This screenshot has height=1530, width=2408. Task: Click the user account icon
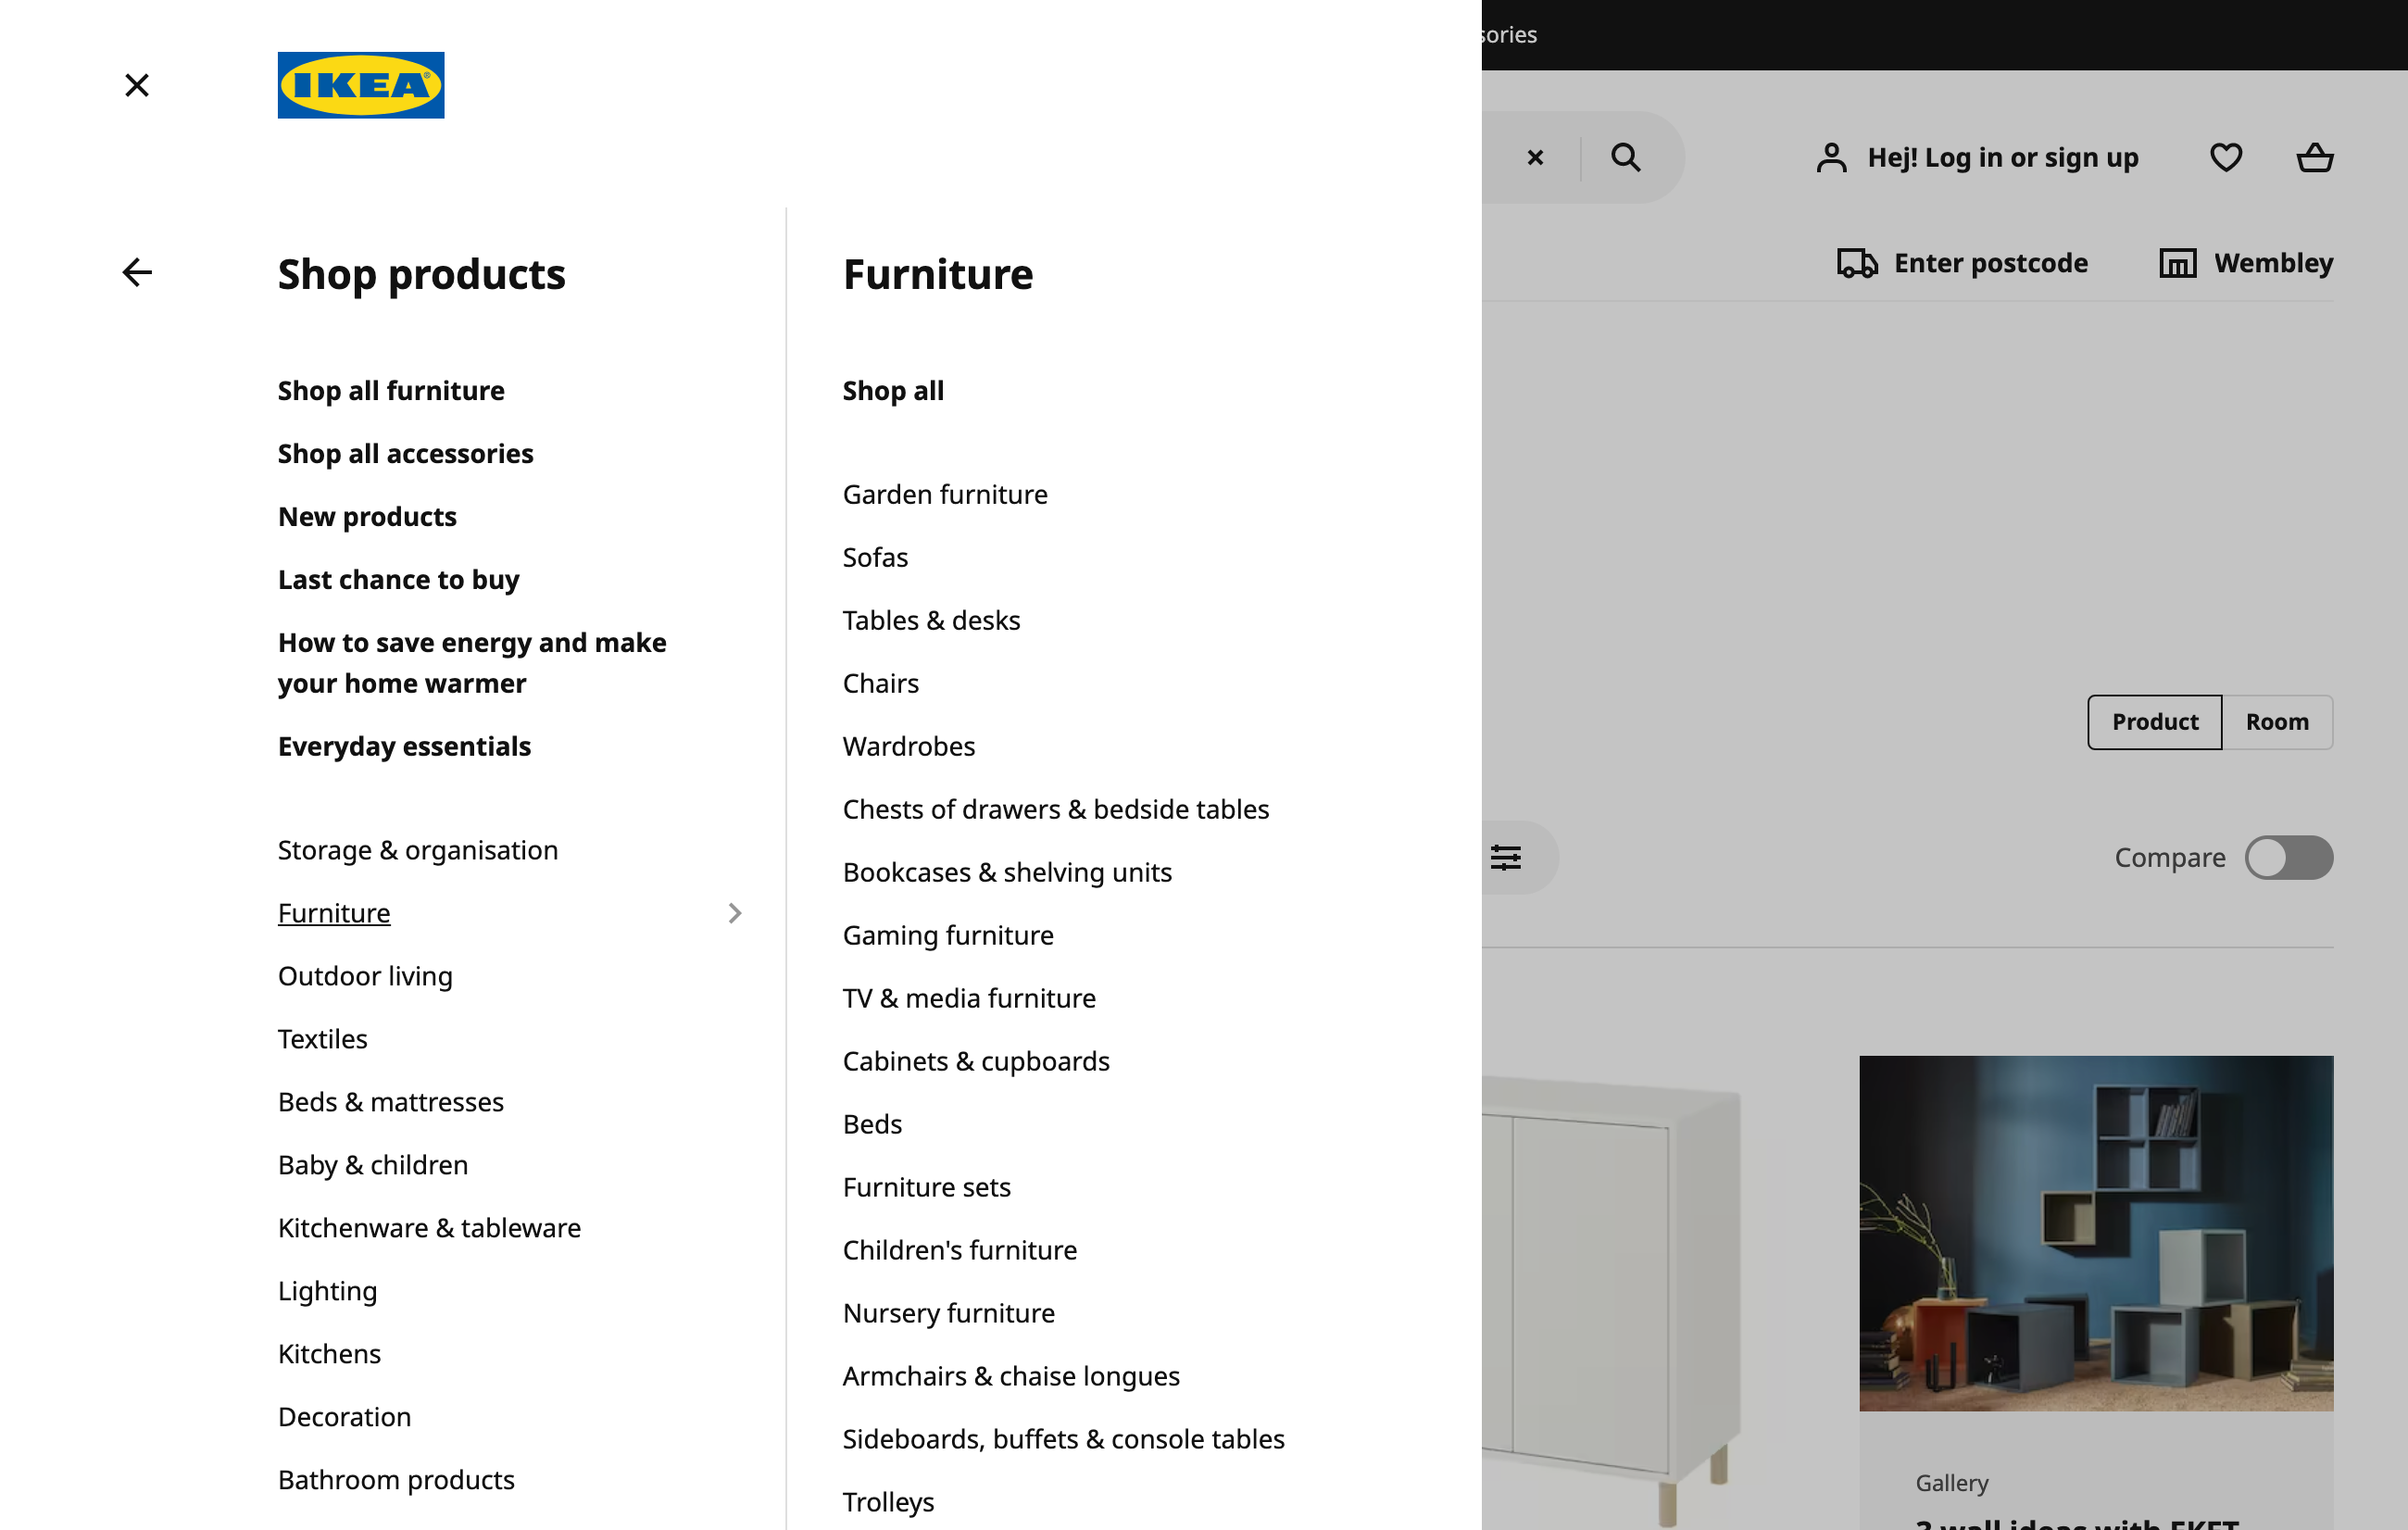click(x=1831, y=157)
